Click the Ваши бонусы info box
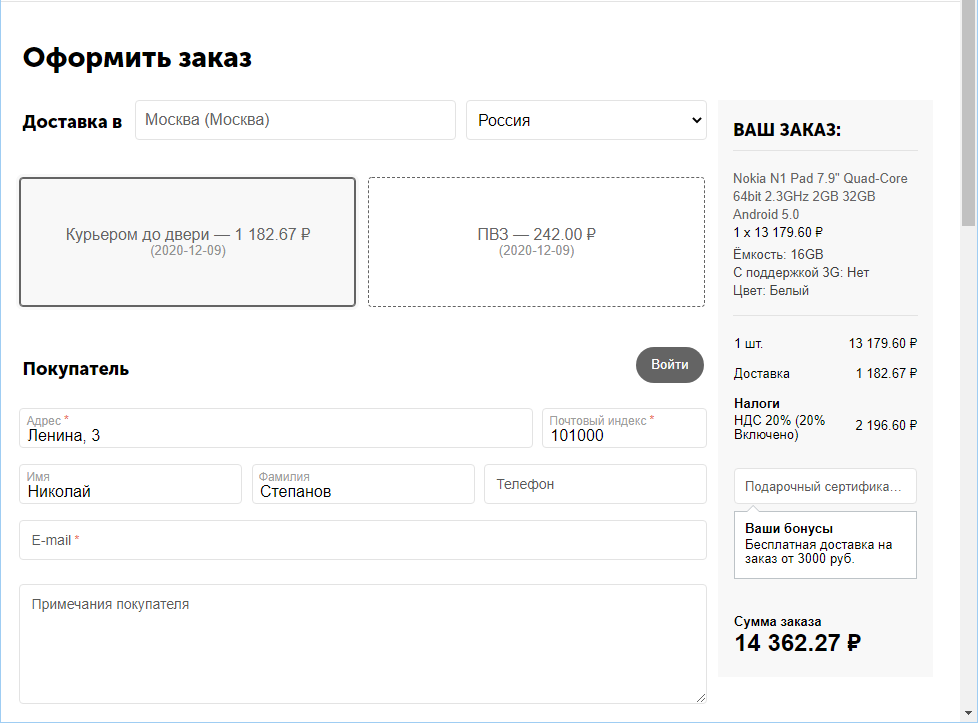The width and height of the screenshot is (978, 723). [825, 545]
